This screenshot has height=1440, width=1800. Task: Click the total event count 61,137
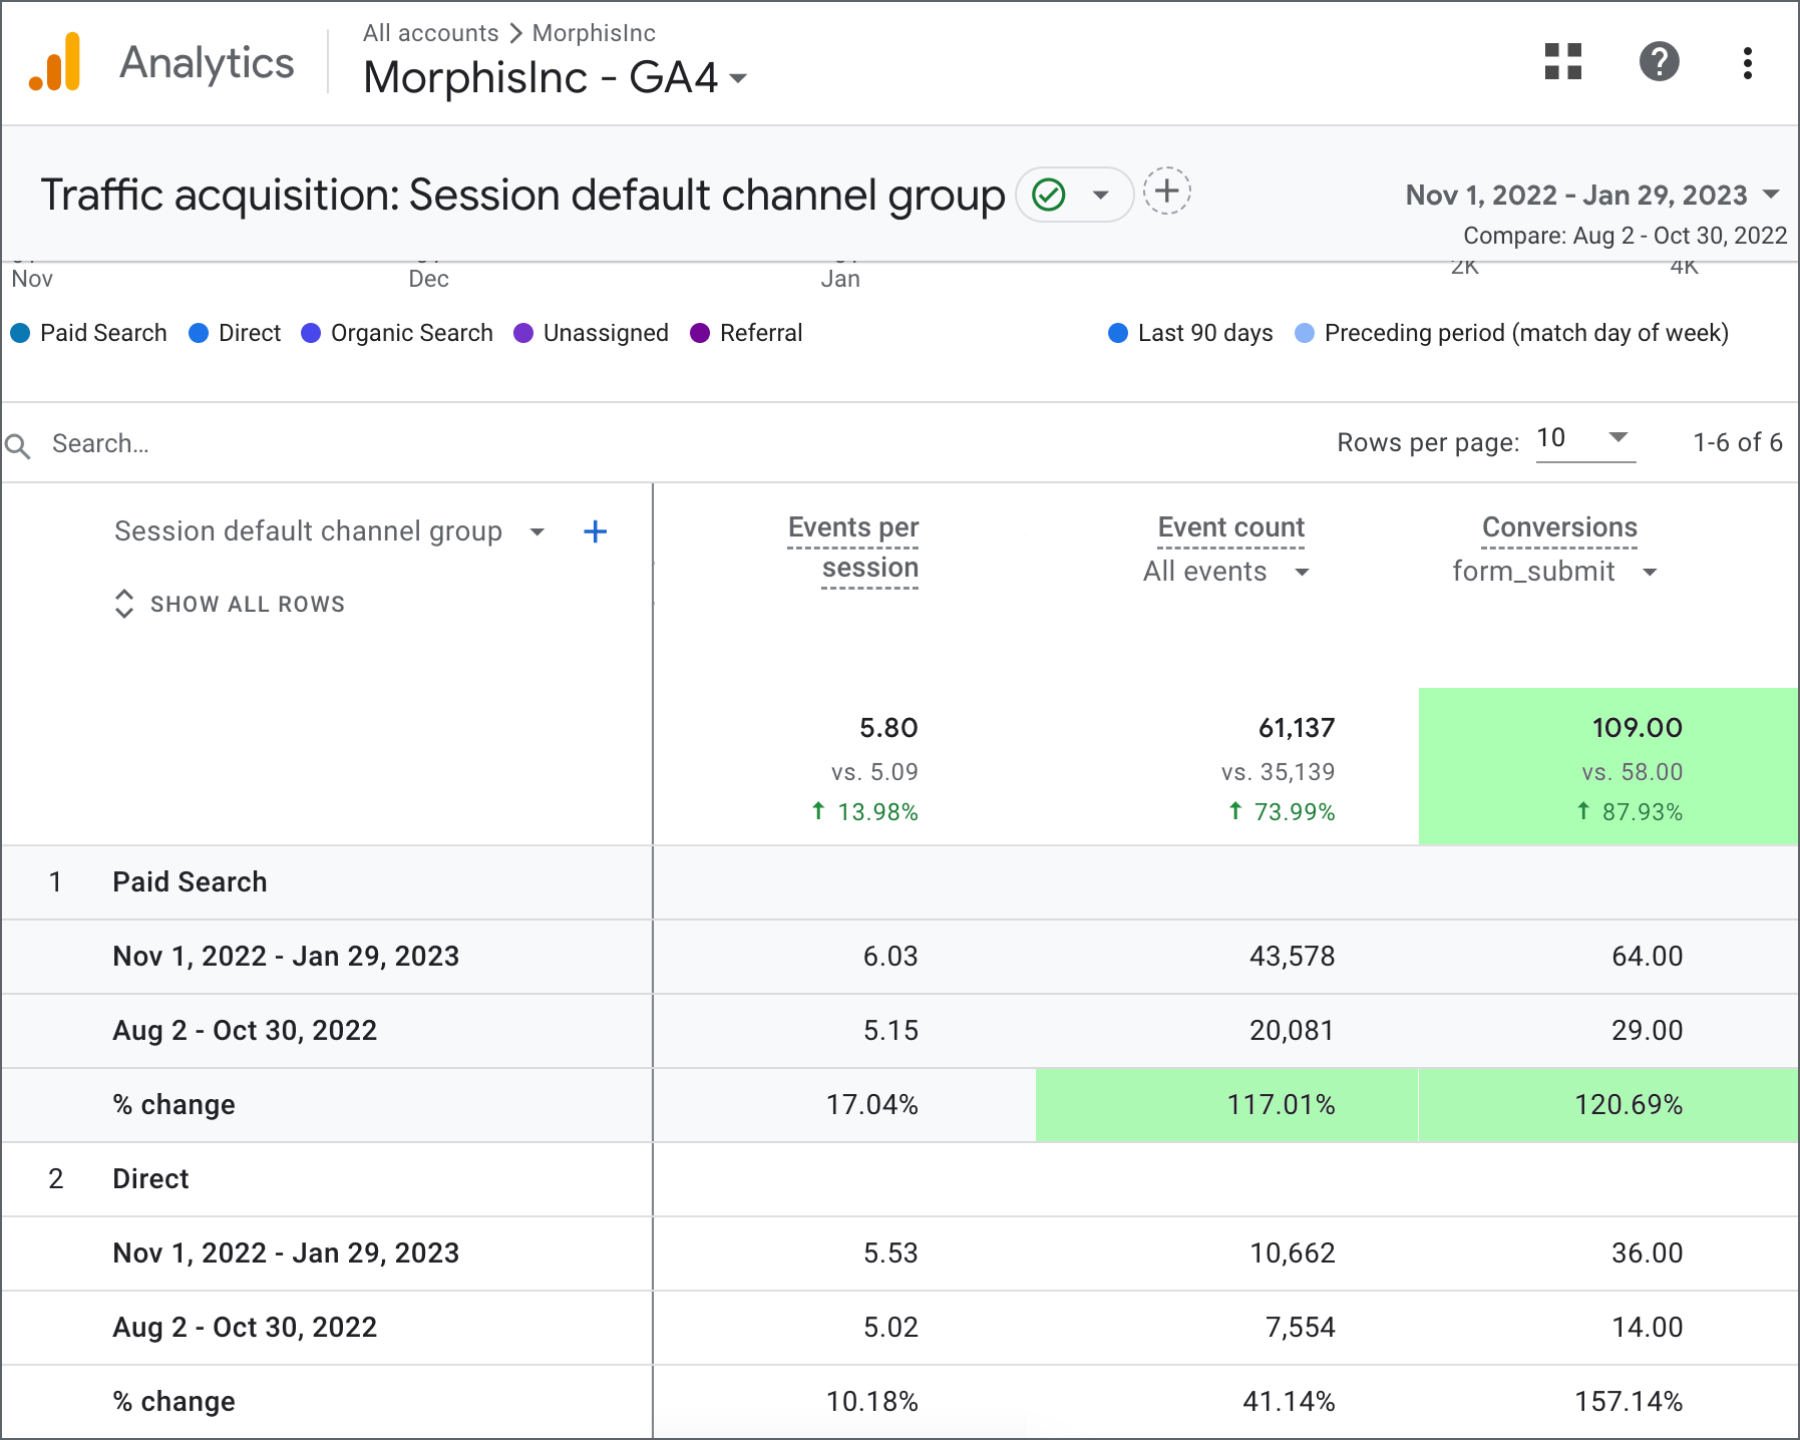pyautogui.click(x=1296, y=727)
